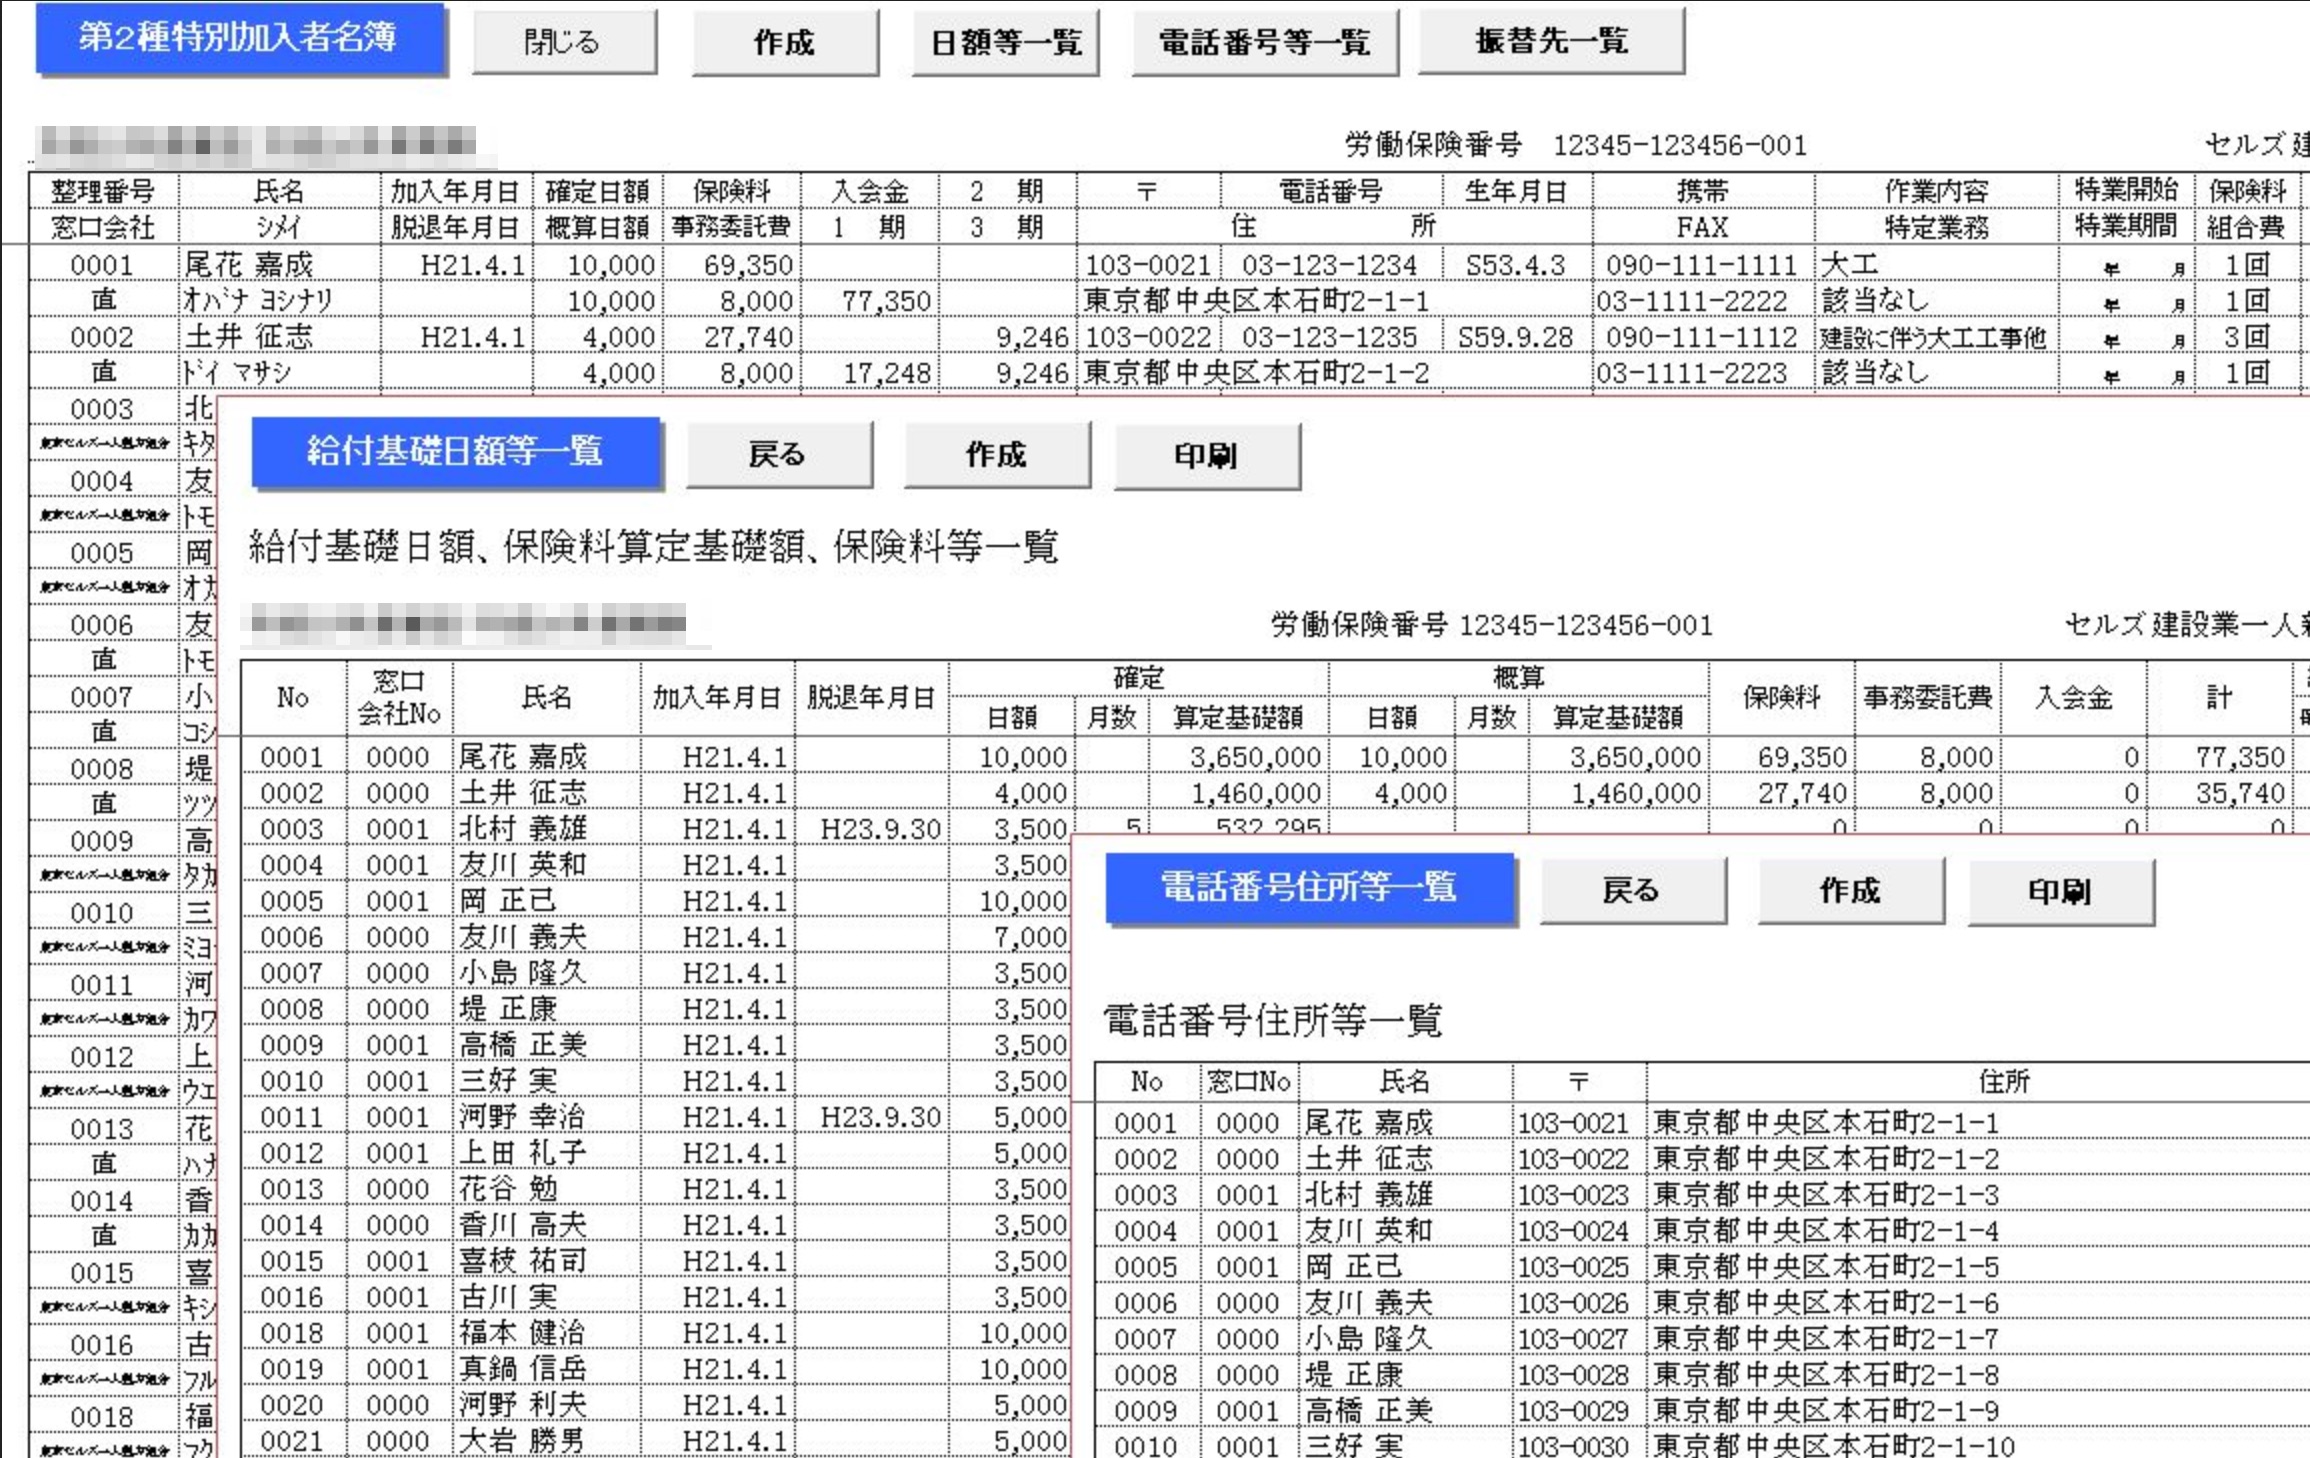
Task: Click postal code 103-0029 in phone list
Action: (x=1574, y=1411)
